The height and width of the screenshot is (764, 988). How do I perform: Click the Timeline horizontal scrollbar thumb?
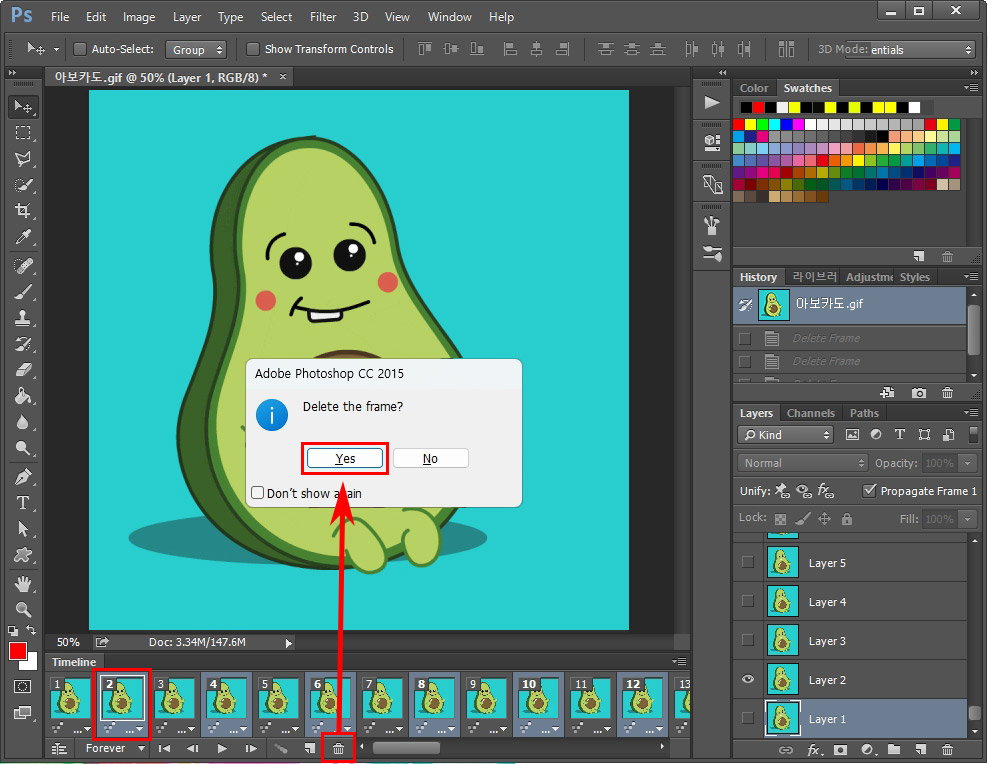406,748
